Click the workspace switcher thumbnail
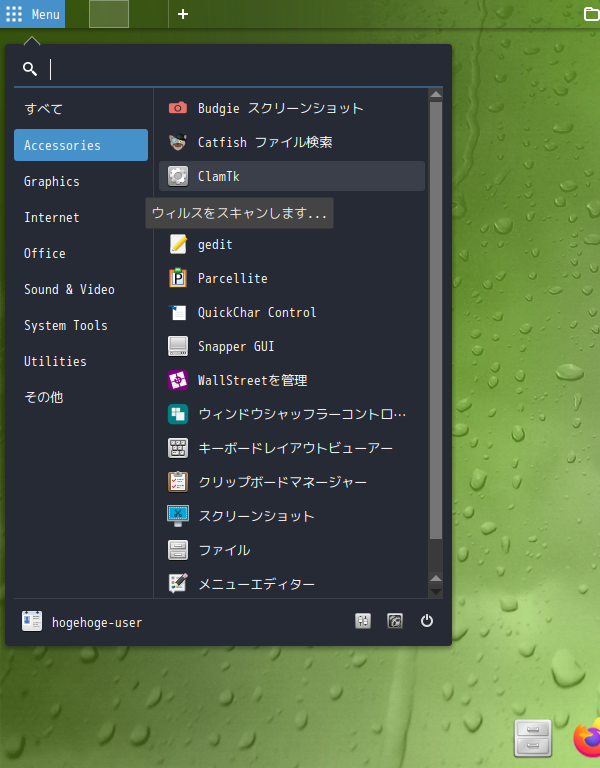 [109, 14]
